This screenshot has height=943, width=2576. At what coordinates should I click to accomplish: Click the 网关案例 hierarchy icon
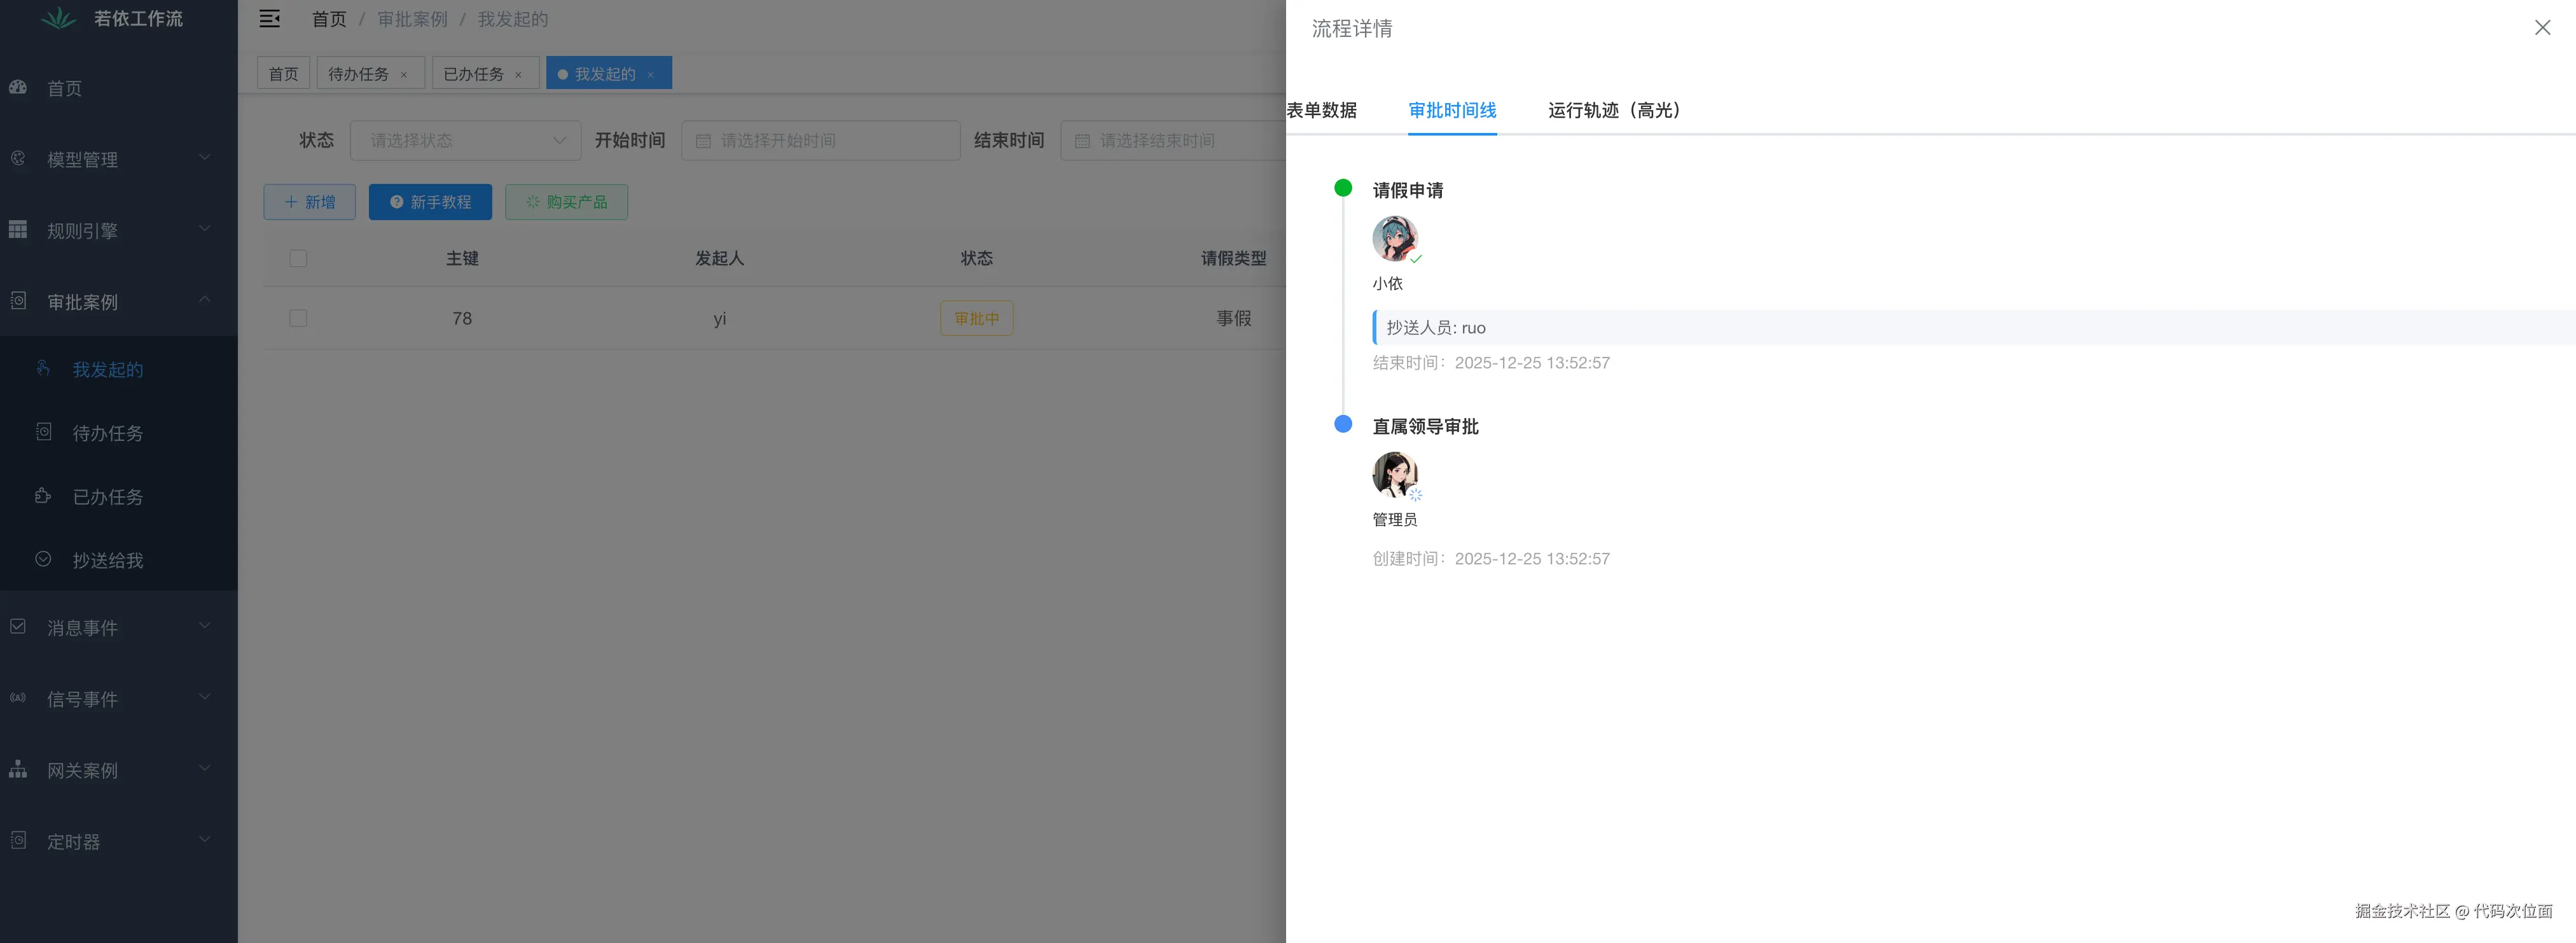pyautogui.click(x=18, y=770)
